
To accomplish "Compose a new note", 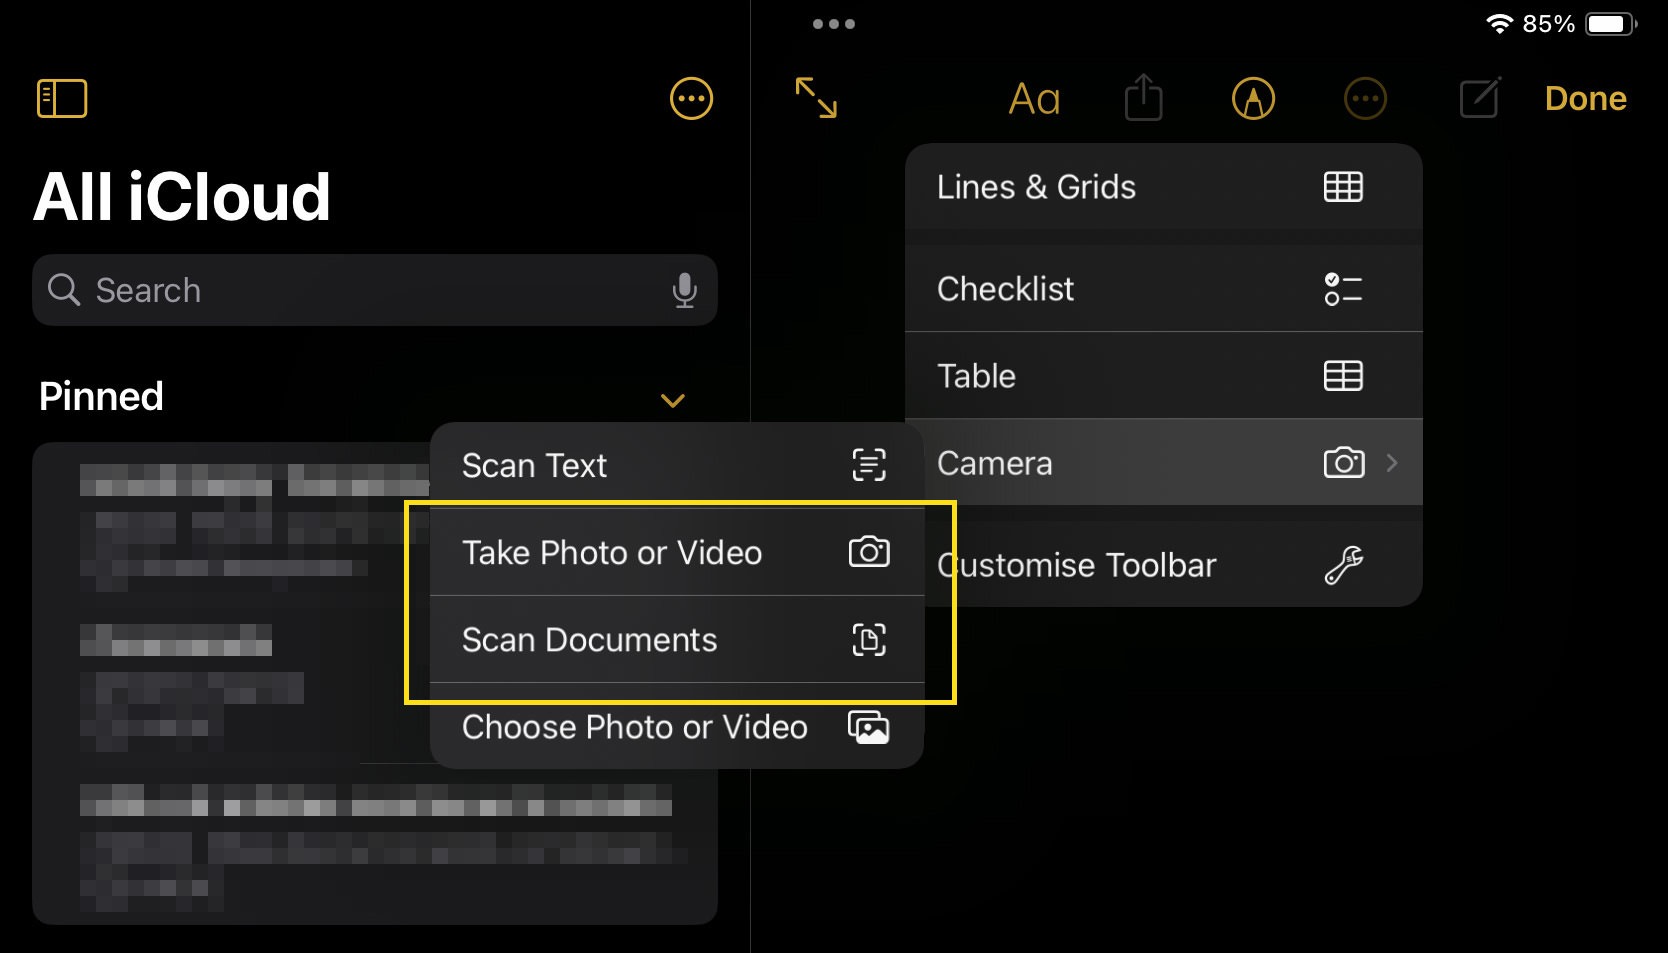I will [1480, 98].
